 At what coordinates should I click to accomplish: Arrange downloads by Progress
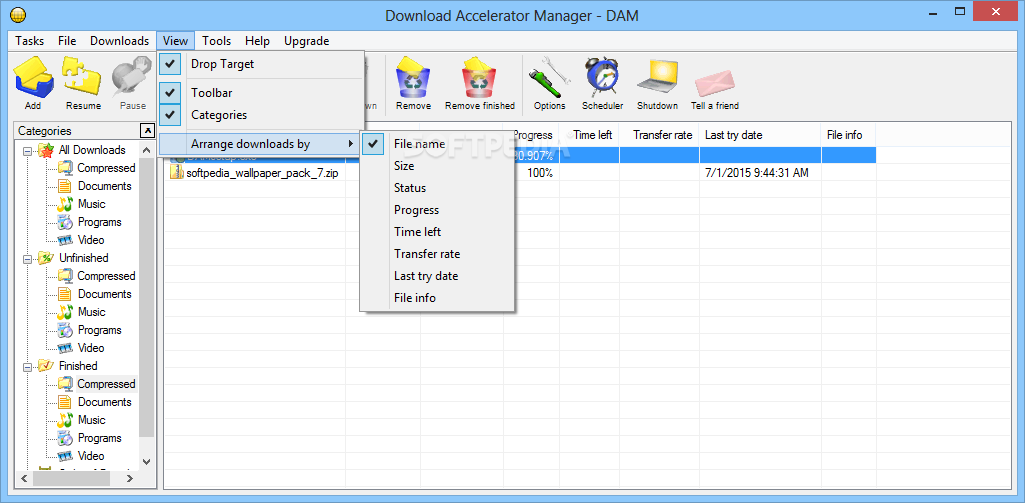coord(437,210)
